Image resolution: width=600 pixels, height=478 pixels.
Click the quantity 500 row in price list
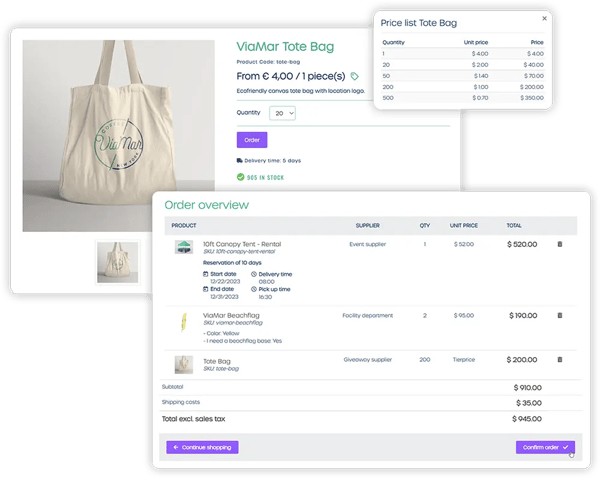[463, 98]
